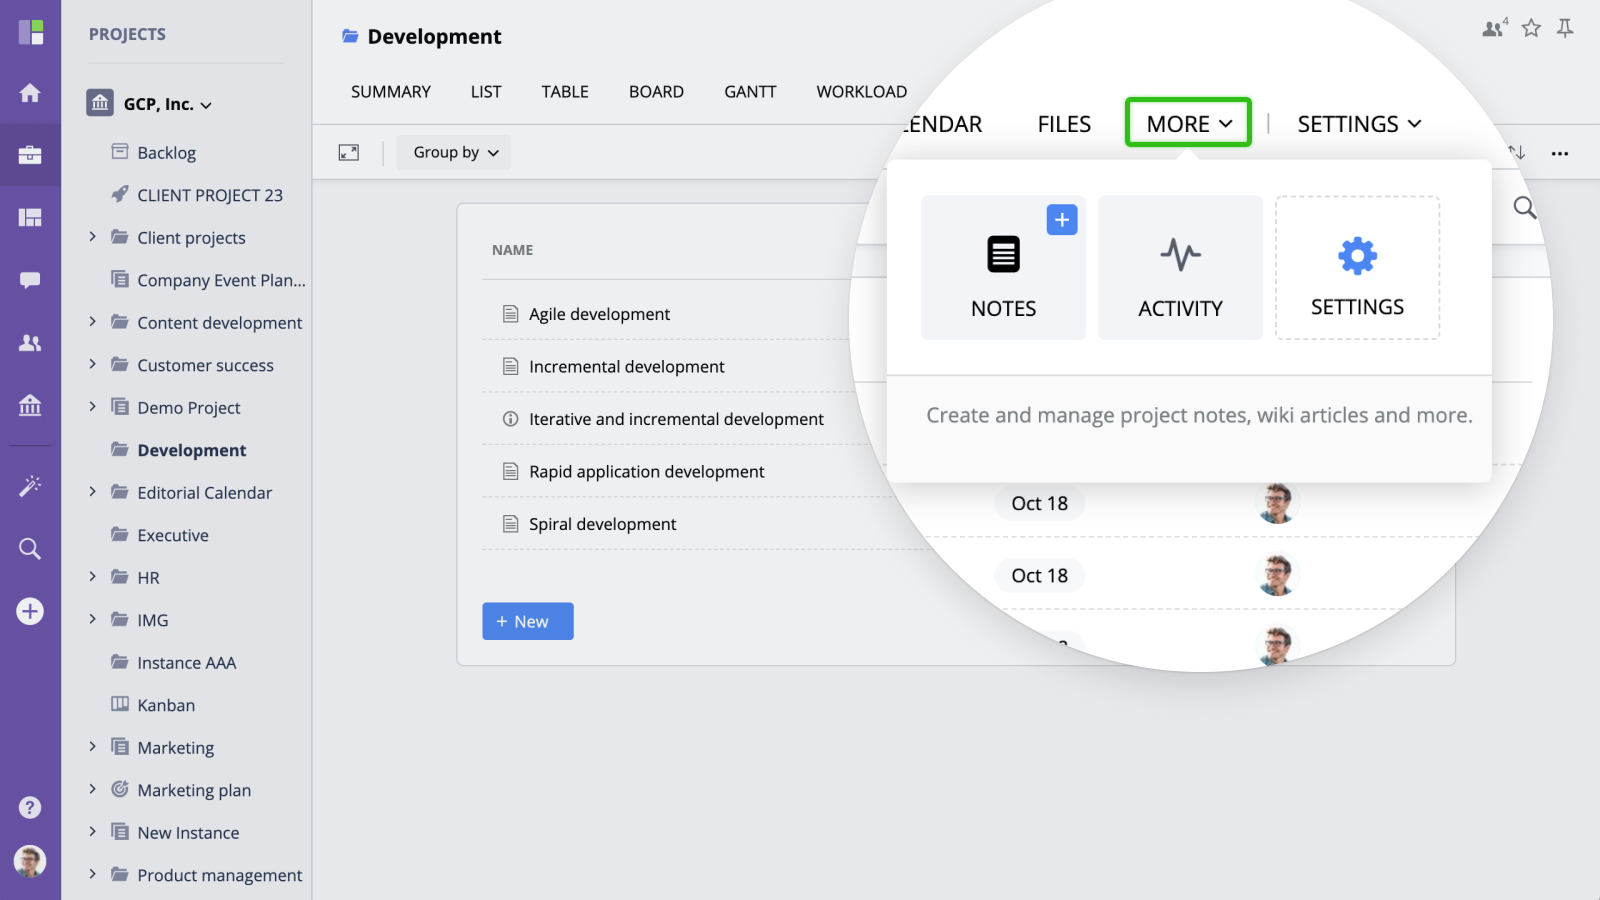Image resolution: width=1600 pixels, height=900 pixels.
Task: Click the magic wand icon in sidebar
Action: point(30,486)
